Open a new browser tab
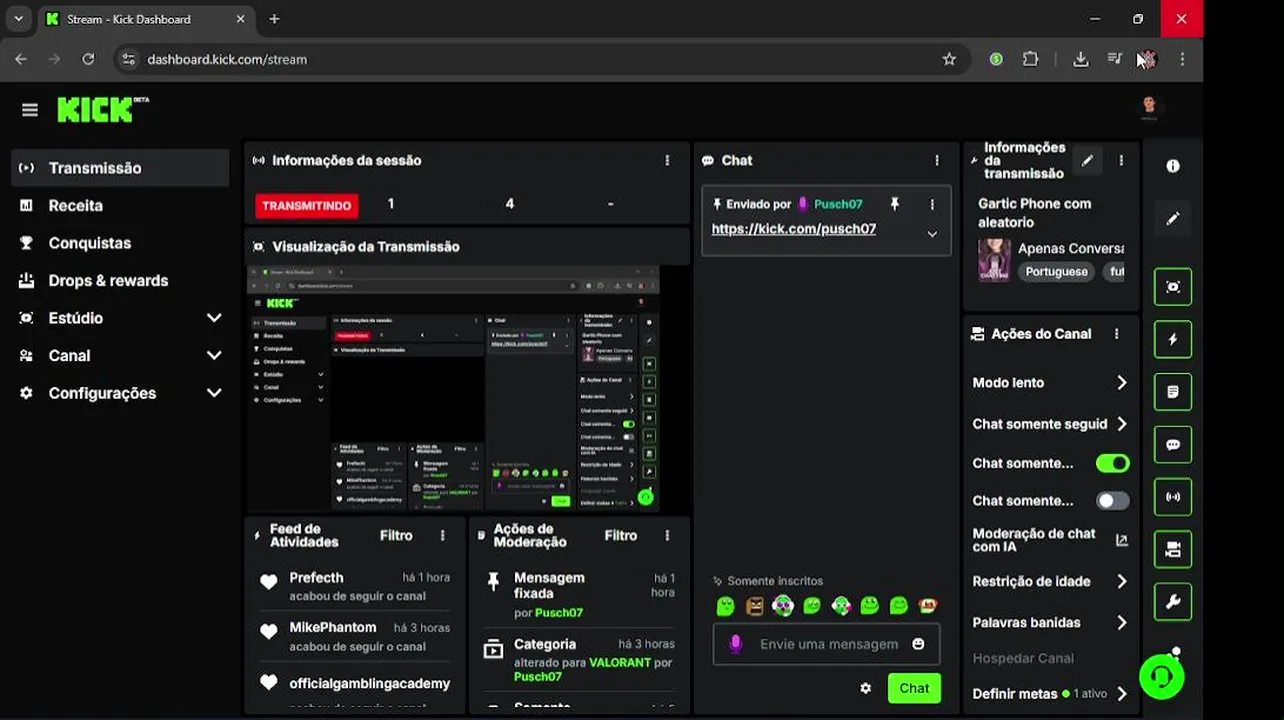The height and width of the screenshot is (720, 1284). pos(274,19)
